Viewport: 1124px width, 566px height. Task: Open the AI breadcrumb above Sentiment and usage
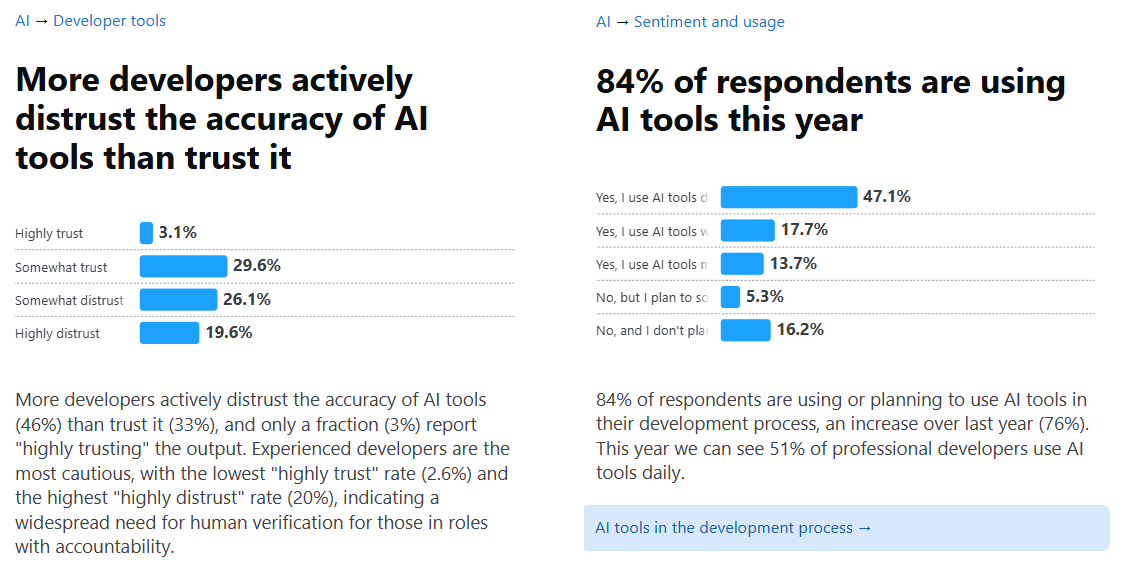[603, 21]
